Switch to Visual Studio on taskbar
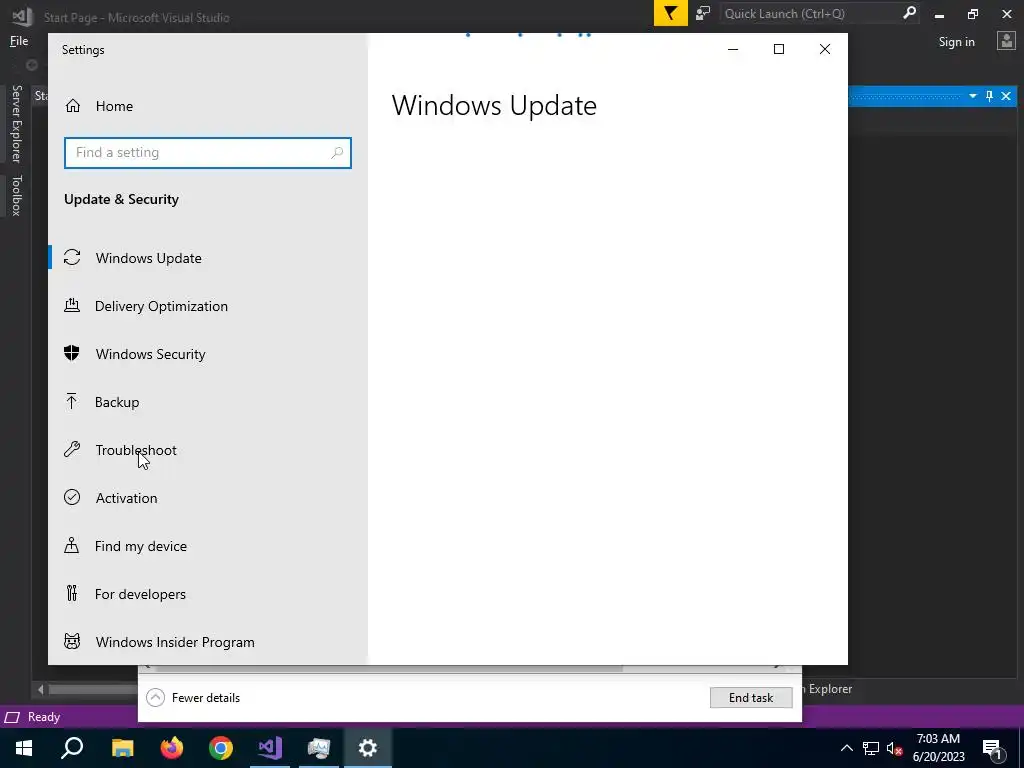 click(x=270, y=748)
